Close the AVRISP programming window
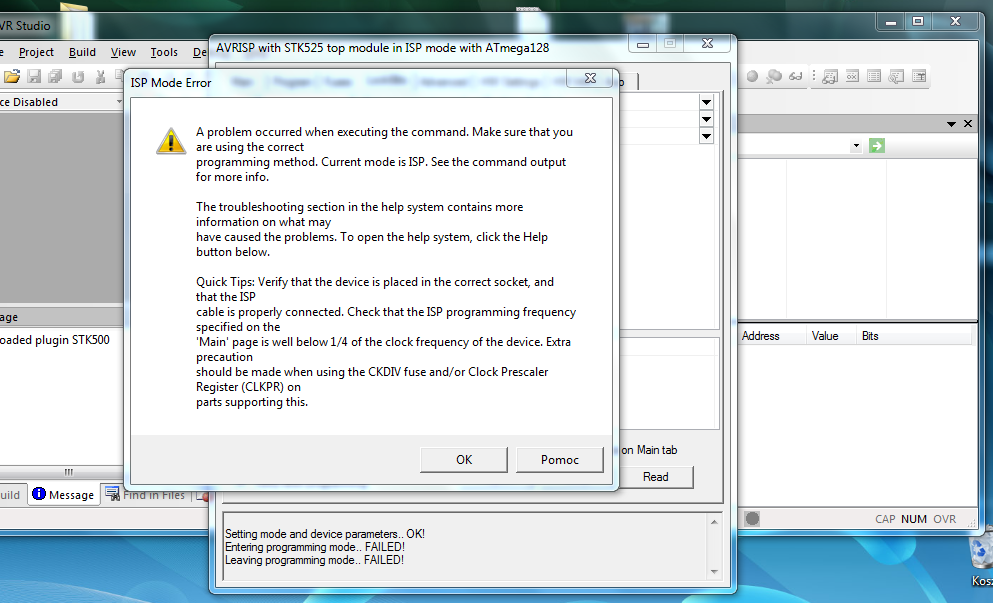The height and width of the screenshot is (603, 993). point(707,43)
